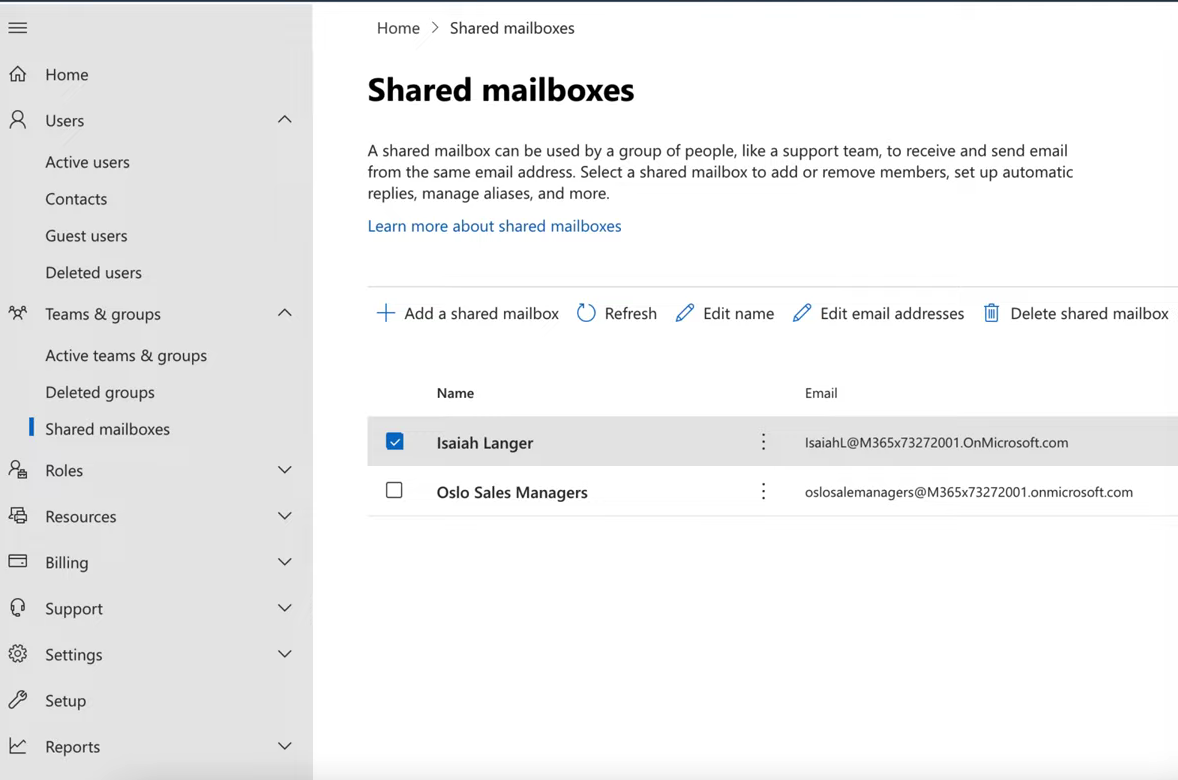Click the Roles icon in sidebar
The width and height of the screenshot is (1178, 780).
point(18,470)
